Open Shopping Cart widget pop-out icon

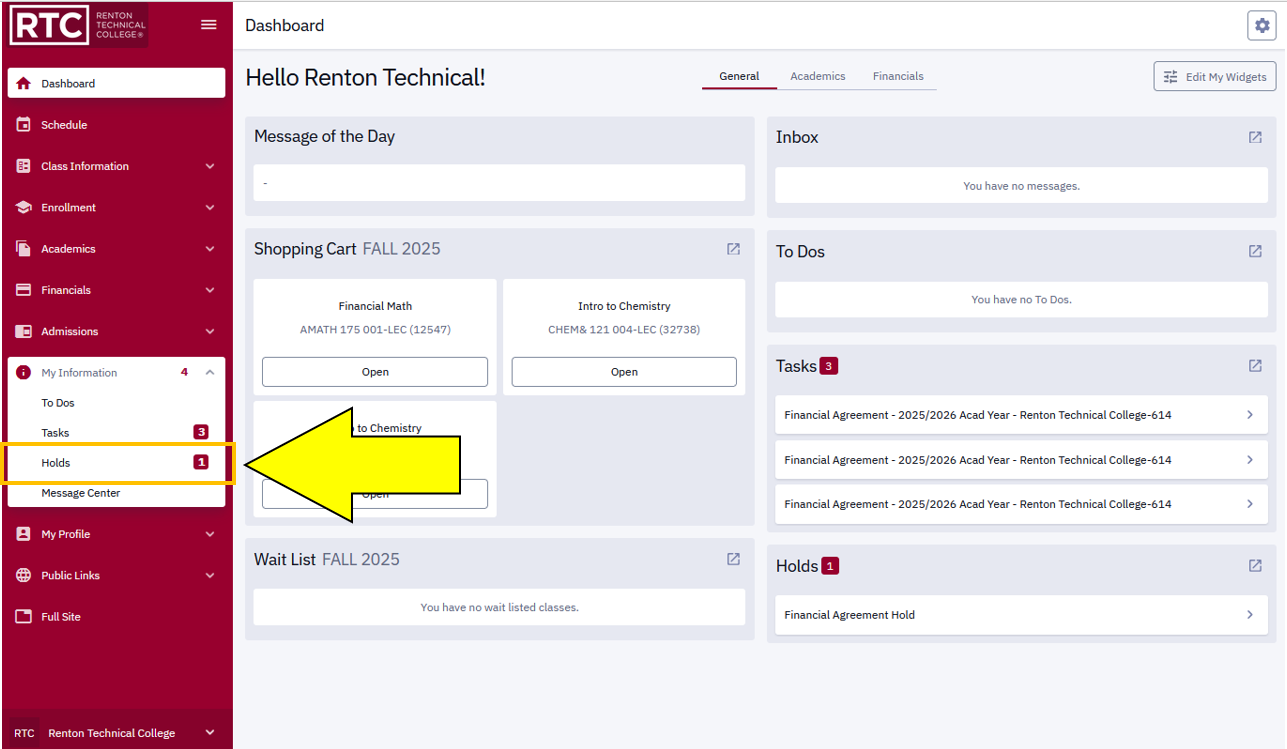tap(733, 249)
